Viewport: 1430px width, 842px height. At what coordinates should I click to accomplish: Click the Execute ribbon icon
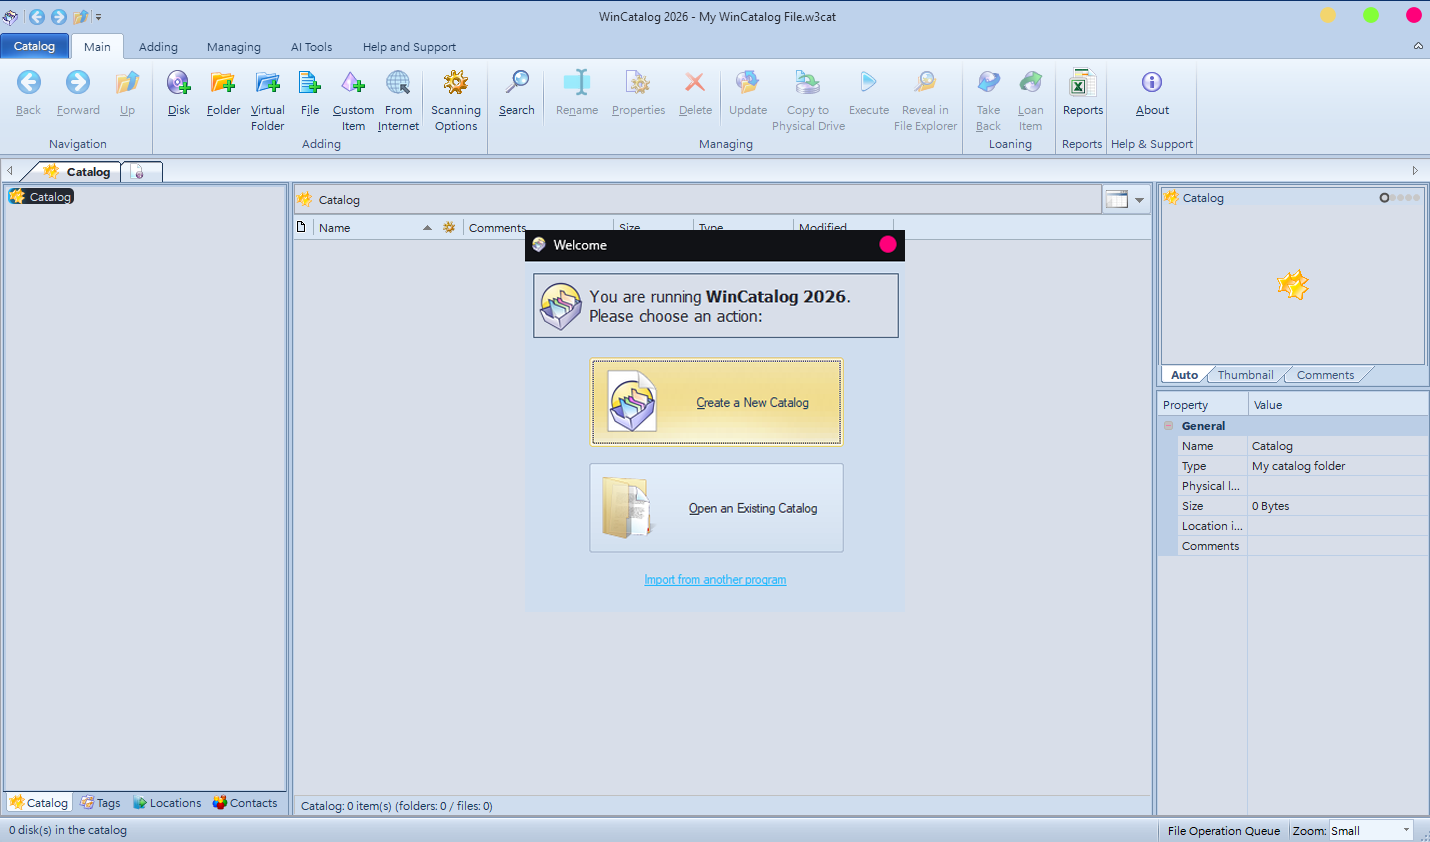[869, 93]
